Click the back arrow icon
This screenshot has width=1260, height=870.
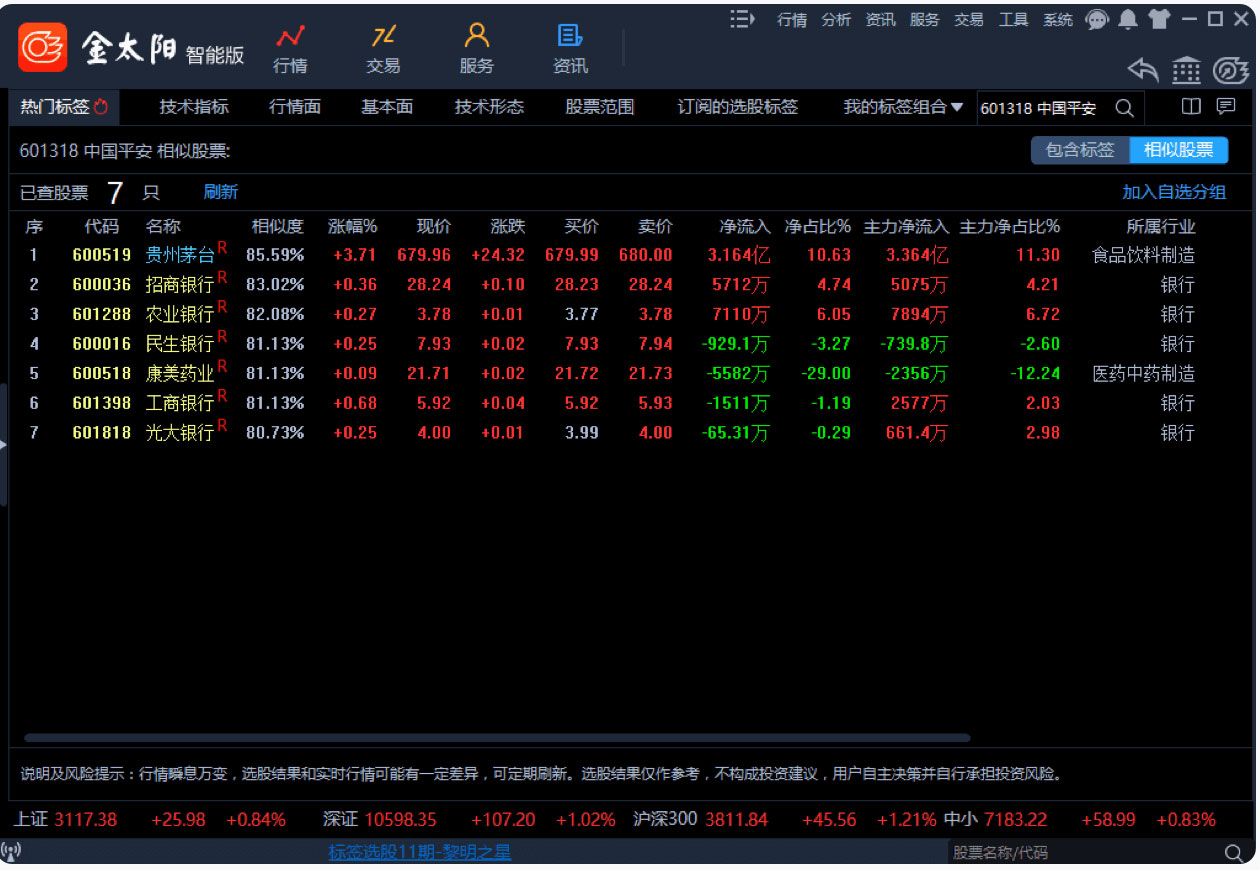tap(1143, 70)
